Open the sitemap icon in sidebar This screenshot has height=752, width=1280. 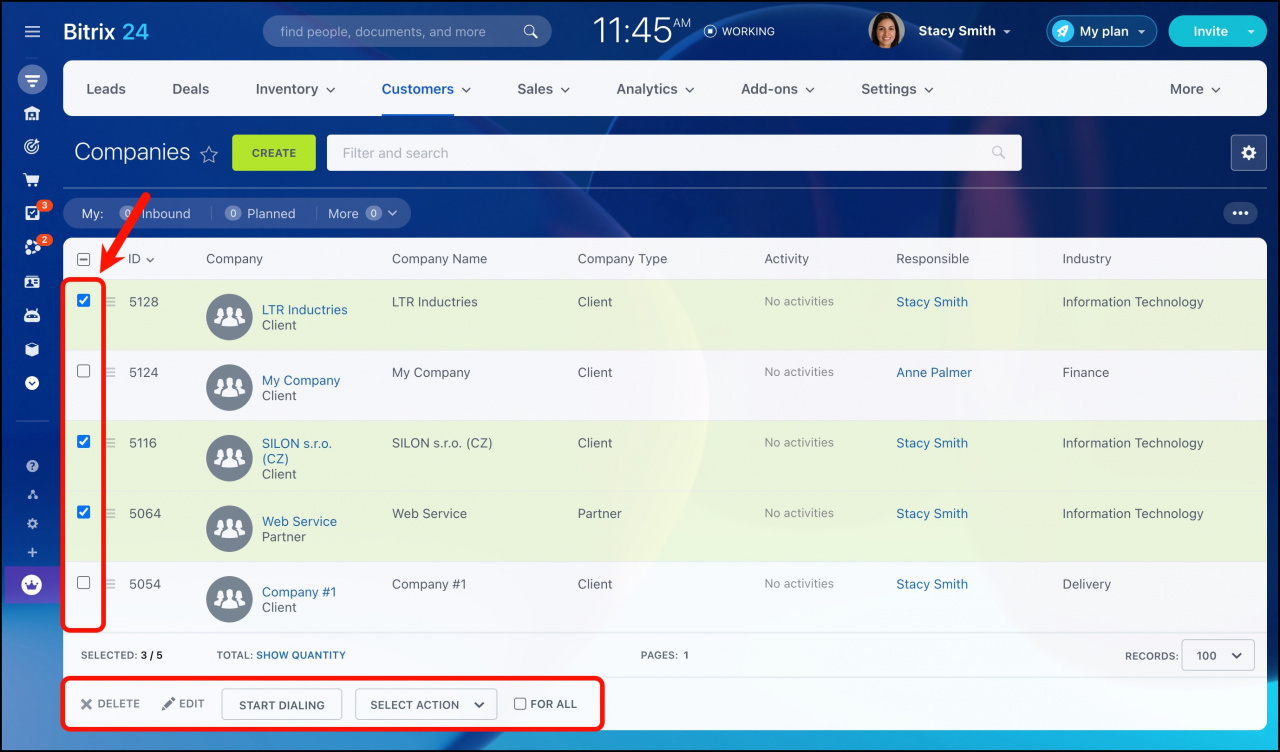tap(32, 494)
